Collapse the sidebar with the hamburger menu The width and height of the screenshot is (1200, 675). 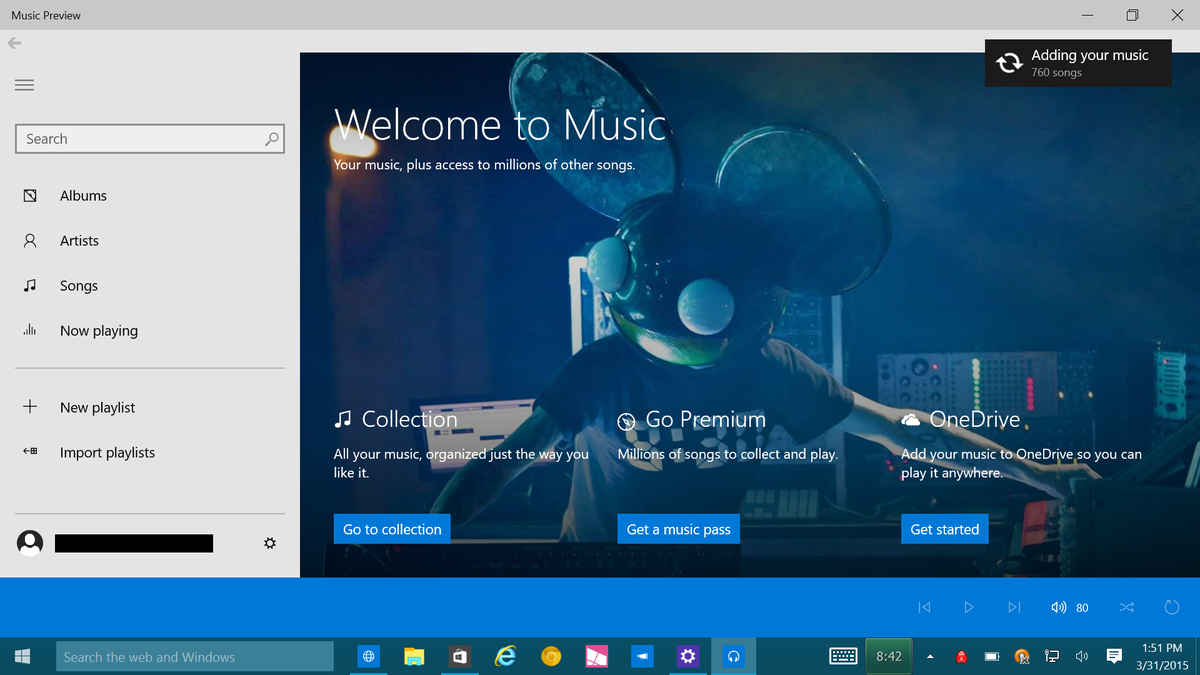[24, 85]
